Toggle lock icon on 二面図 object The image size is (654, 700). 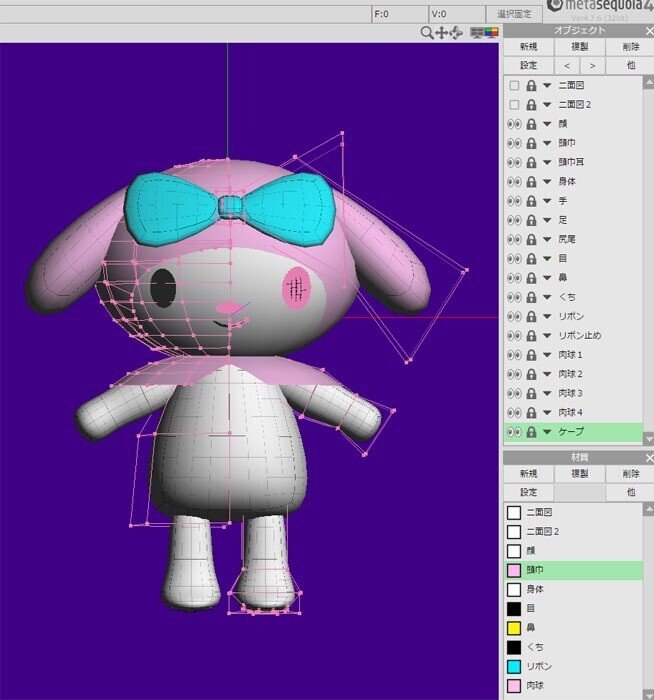tap(531, 85)
